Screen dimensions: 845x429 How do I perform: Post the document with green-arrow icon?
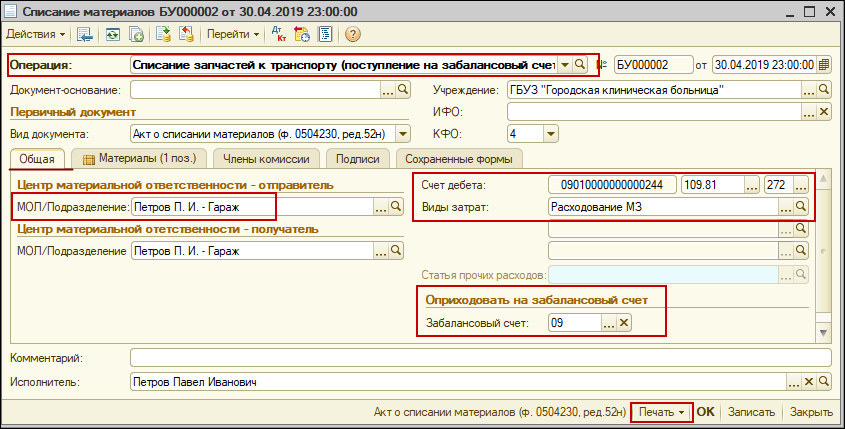[163, 34]
